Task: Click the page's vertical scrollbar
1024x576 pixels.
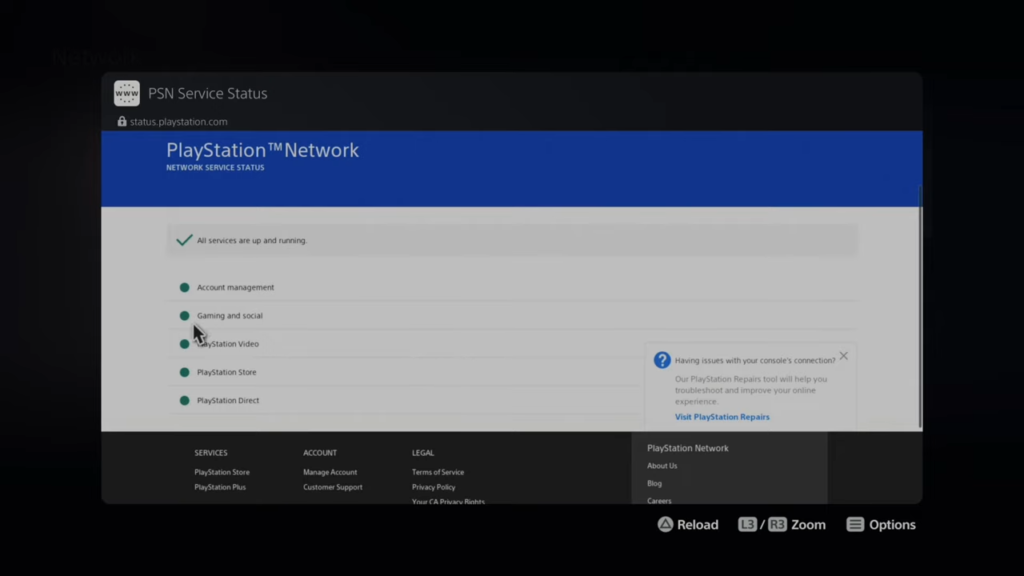Action: click(x=920, y=307)
